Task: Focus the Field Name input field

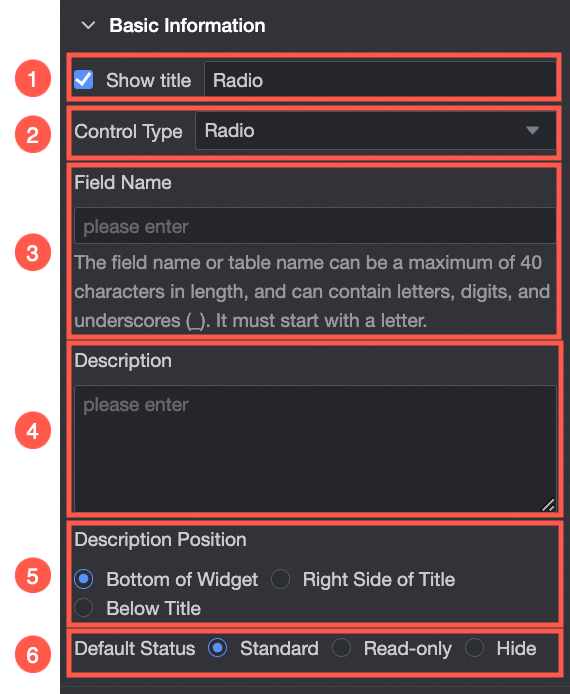Action: (315, 226)
